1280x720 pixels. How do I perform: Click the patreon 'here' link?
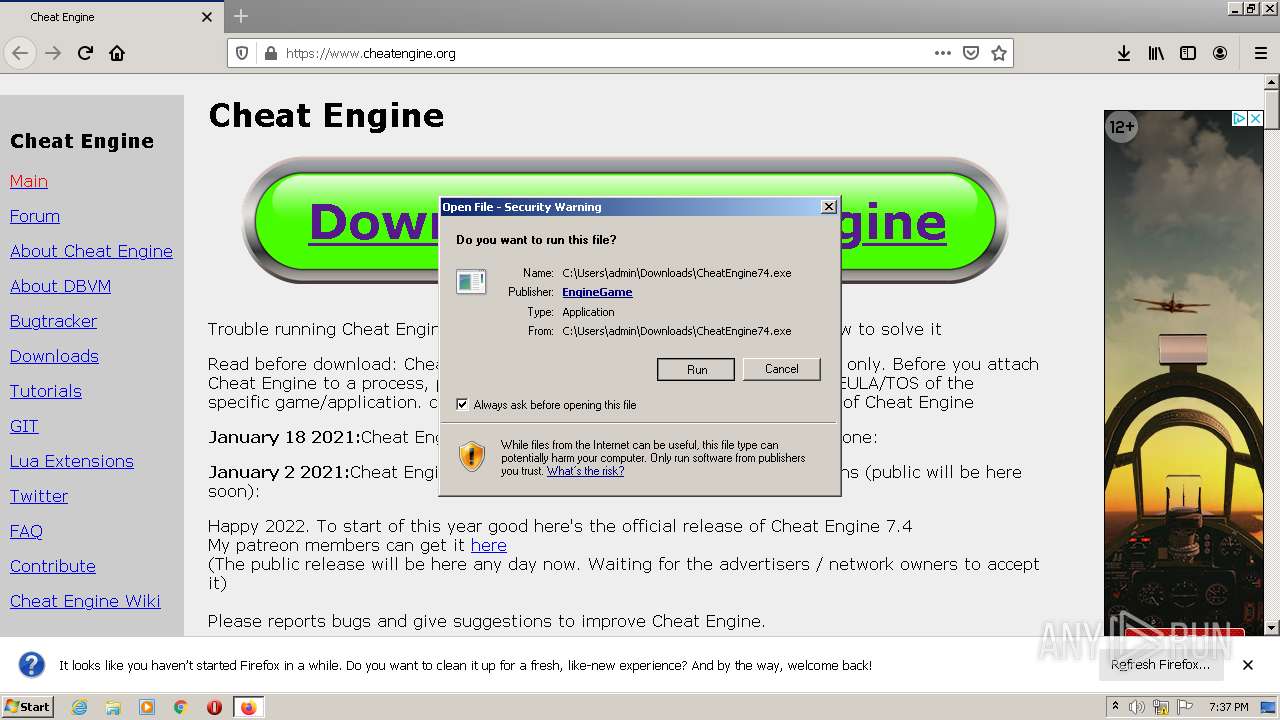[x=488, y=545]
